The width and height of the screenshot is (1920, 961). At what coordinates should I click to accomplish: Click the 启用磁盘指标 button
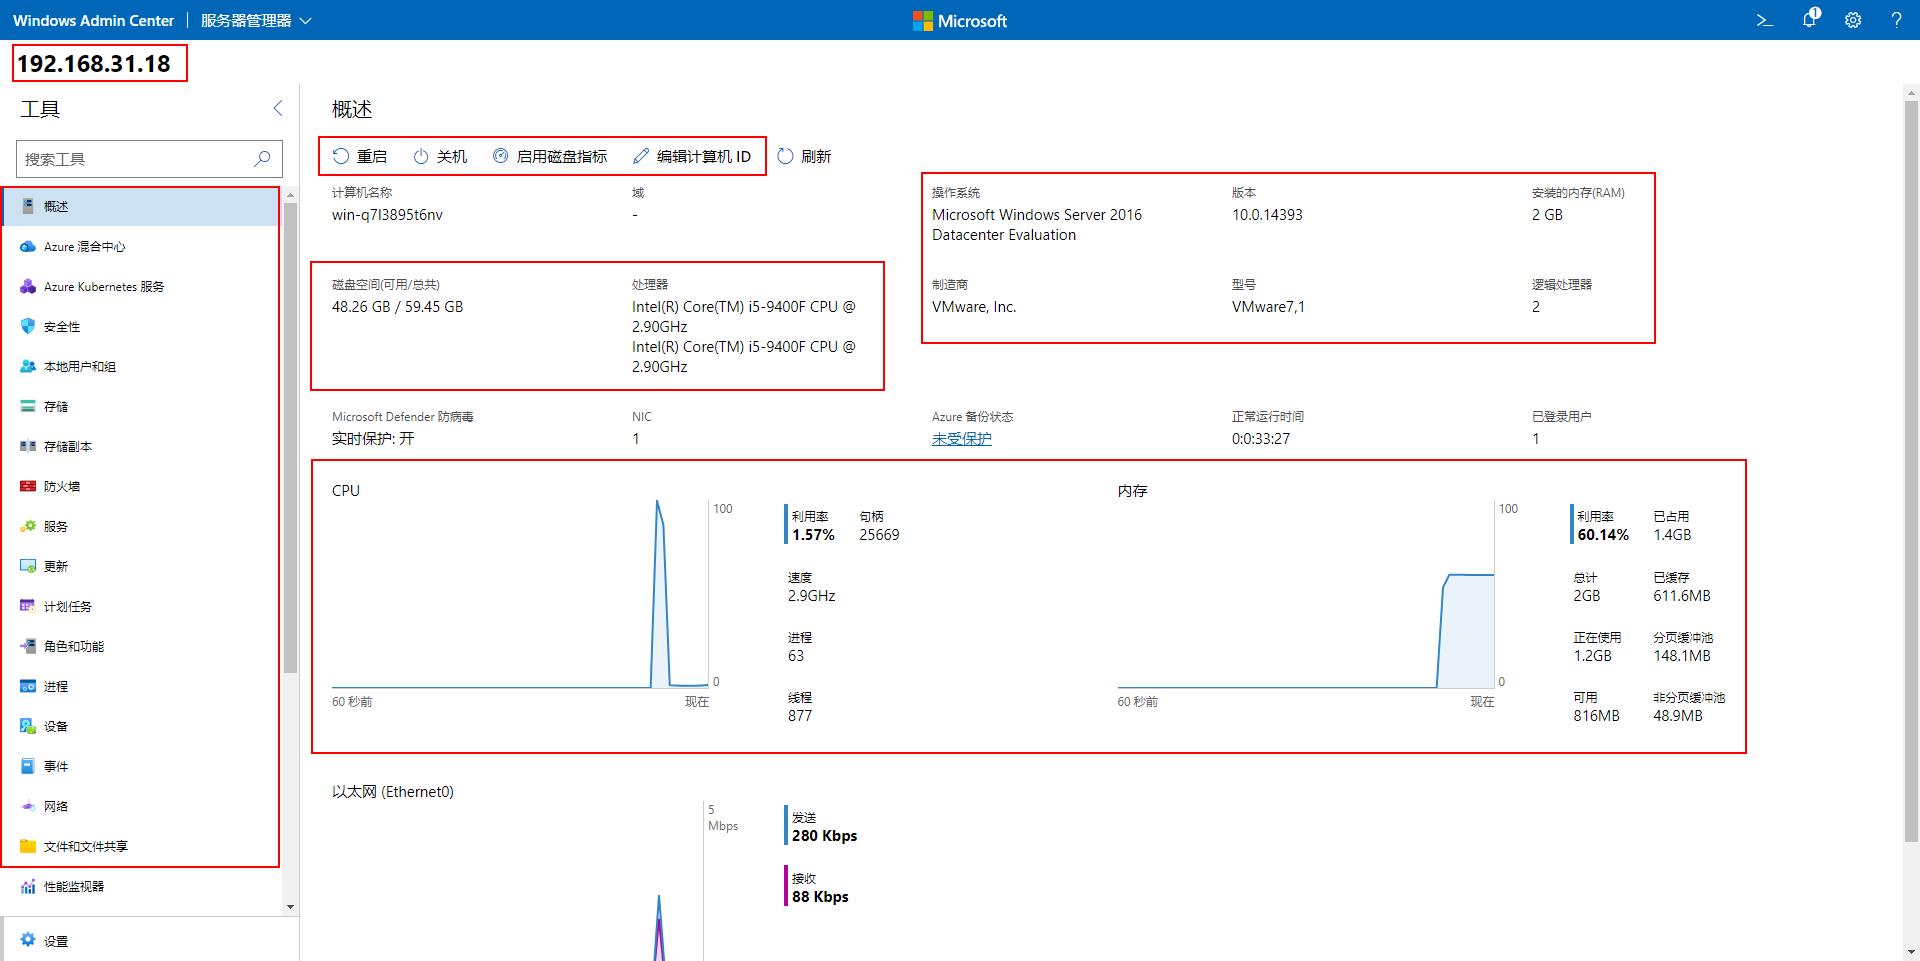[550, 156]
